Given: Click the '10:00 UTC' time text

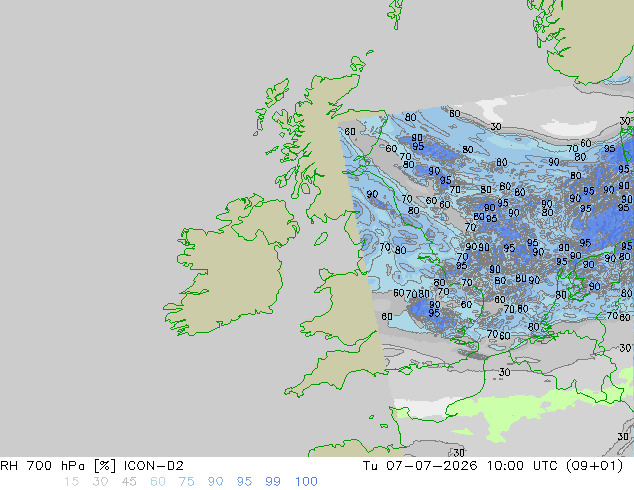Looking at the screenshot, I should coord(523,466).
